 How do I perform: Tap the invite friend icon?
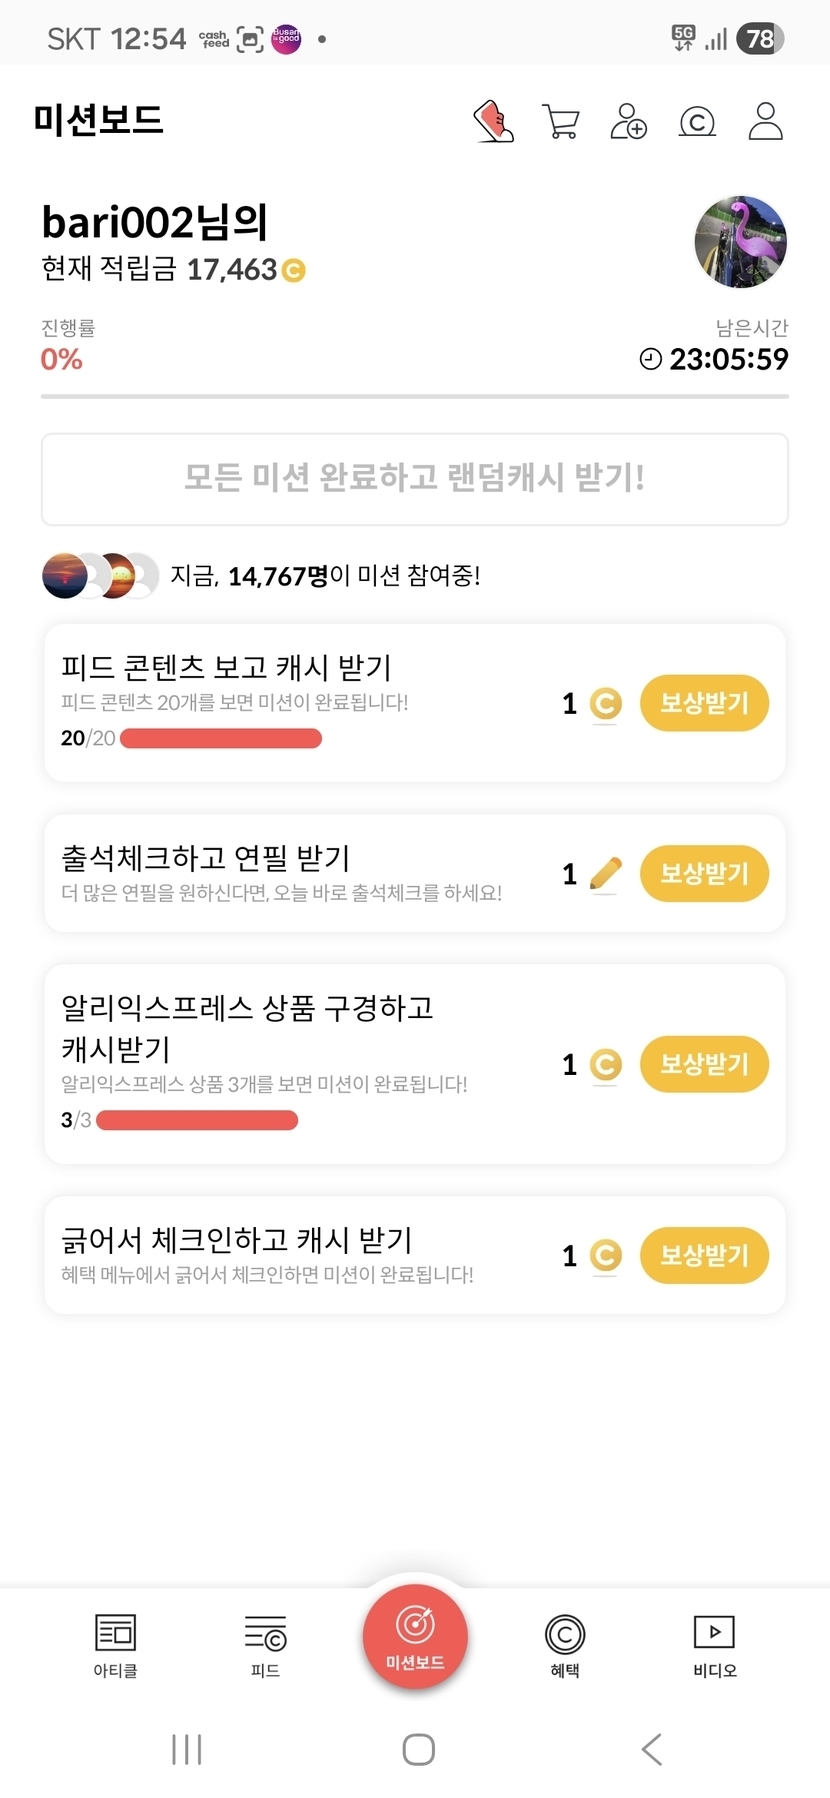click(628, 122)
